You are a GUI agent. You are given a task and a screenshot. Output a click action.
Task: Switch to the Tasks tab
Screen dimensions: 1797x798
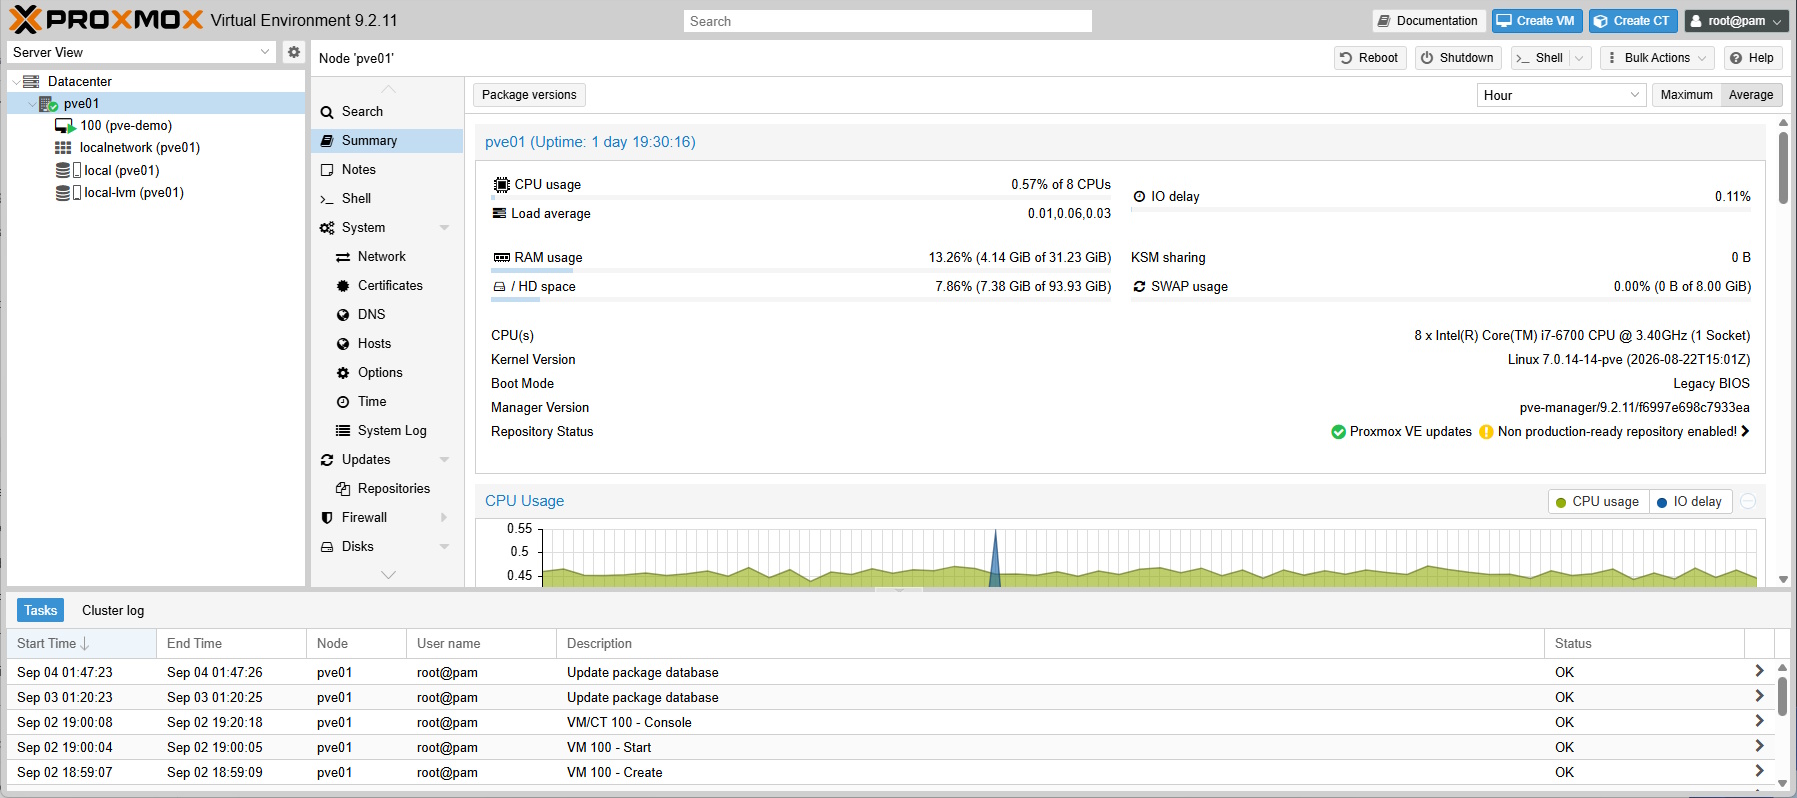click(x=41, y=610)
